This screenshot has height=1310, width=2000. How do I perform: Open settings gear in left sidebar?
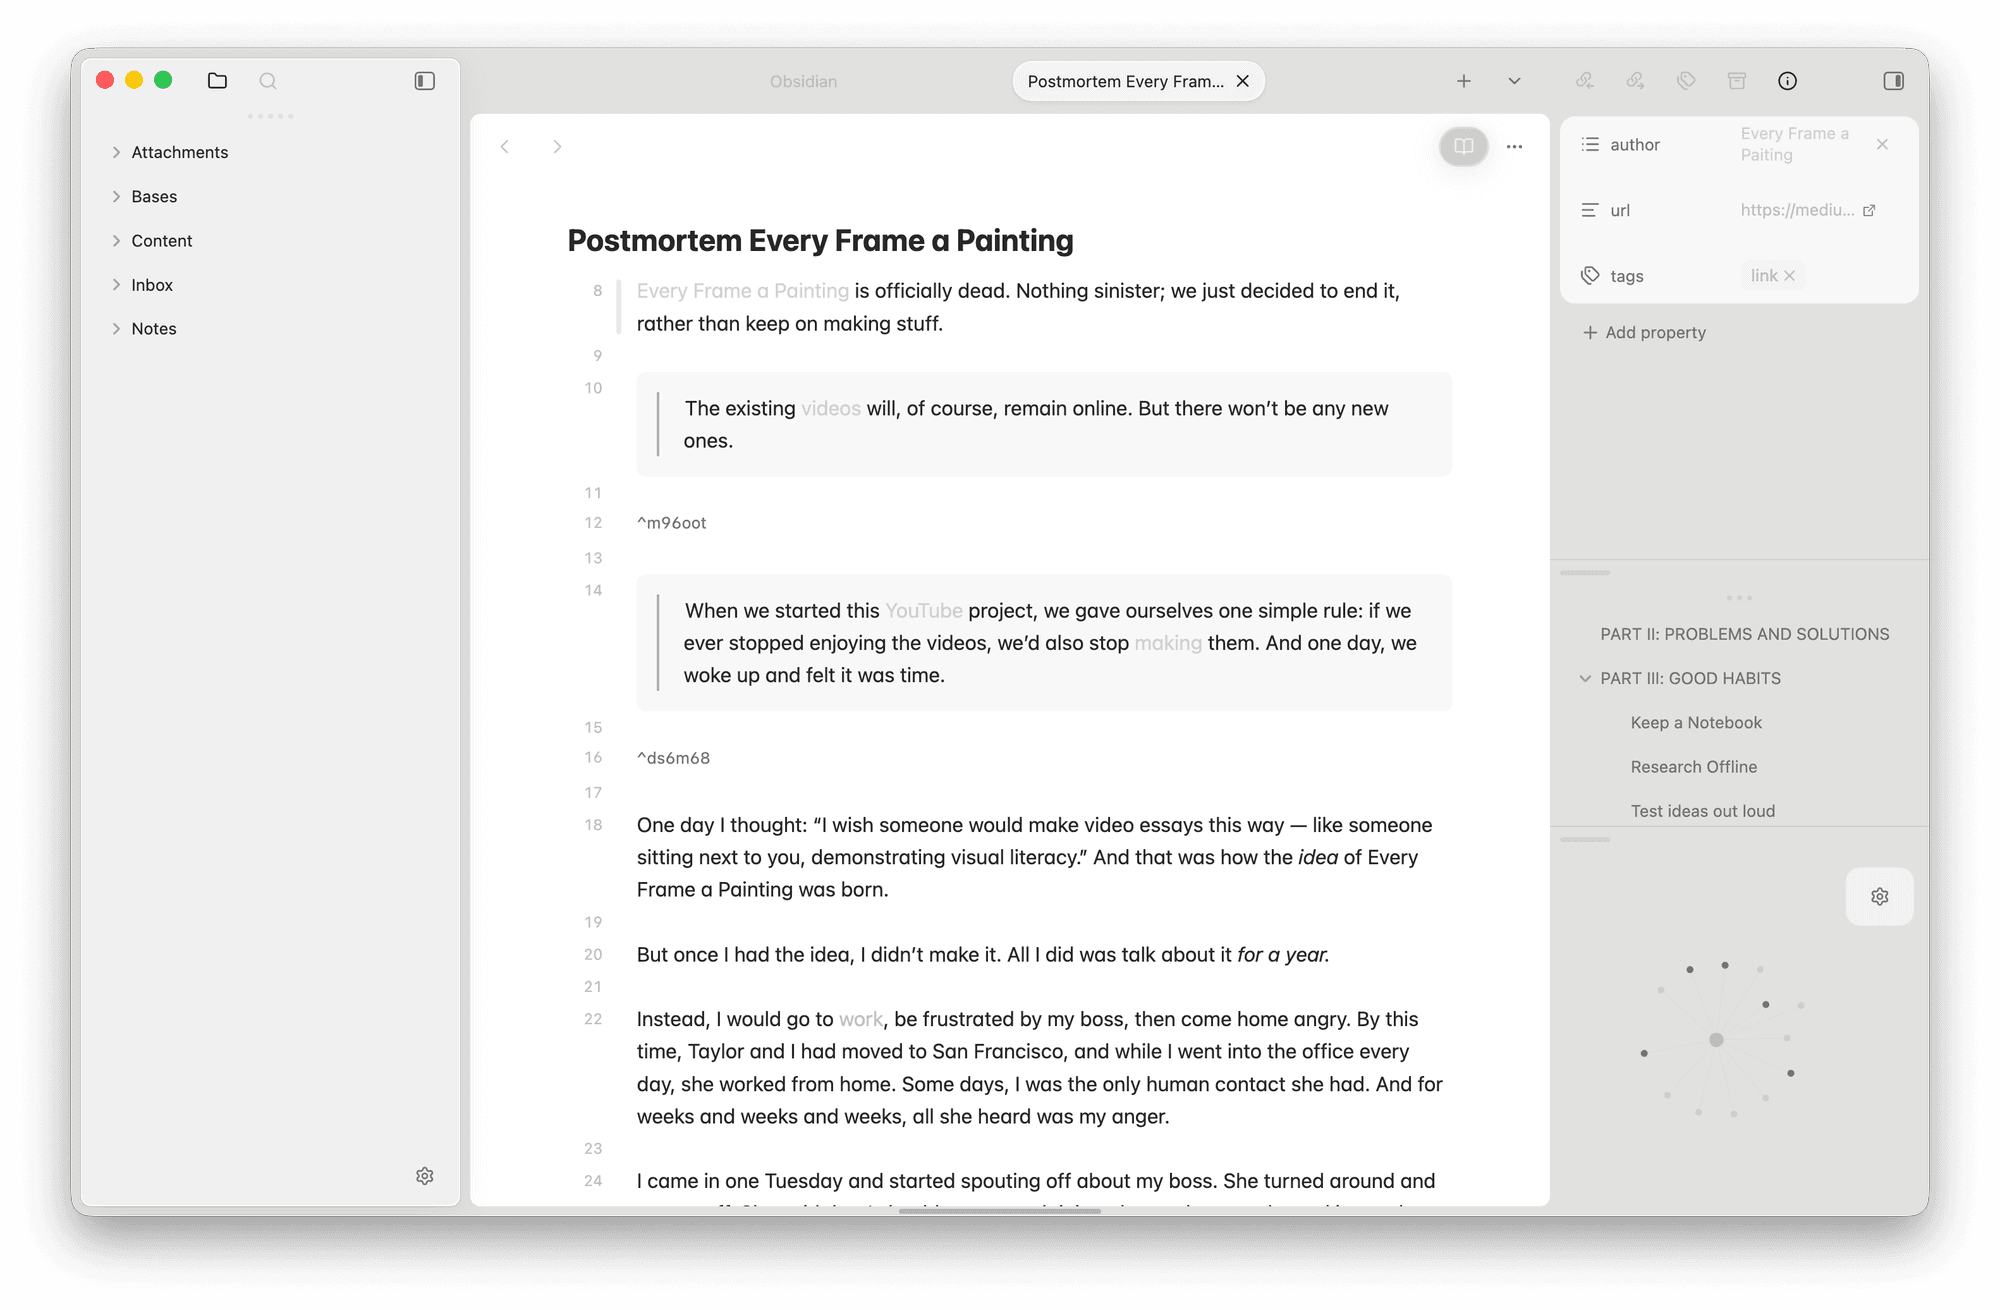point(425,1176)
